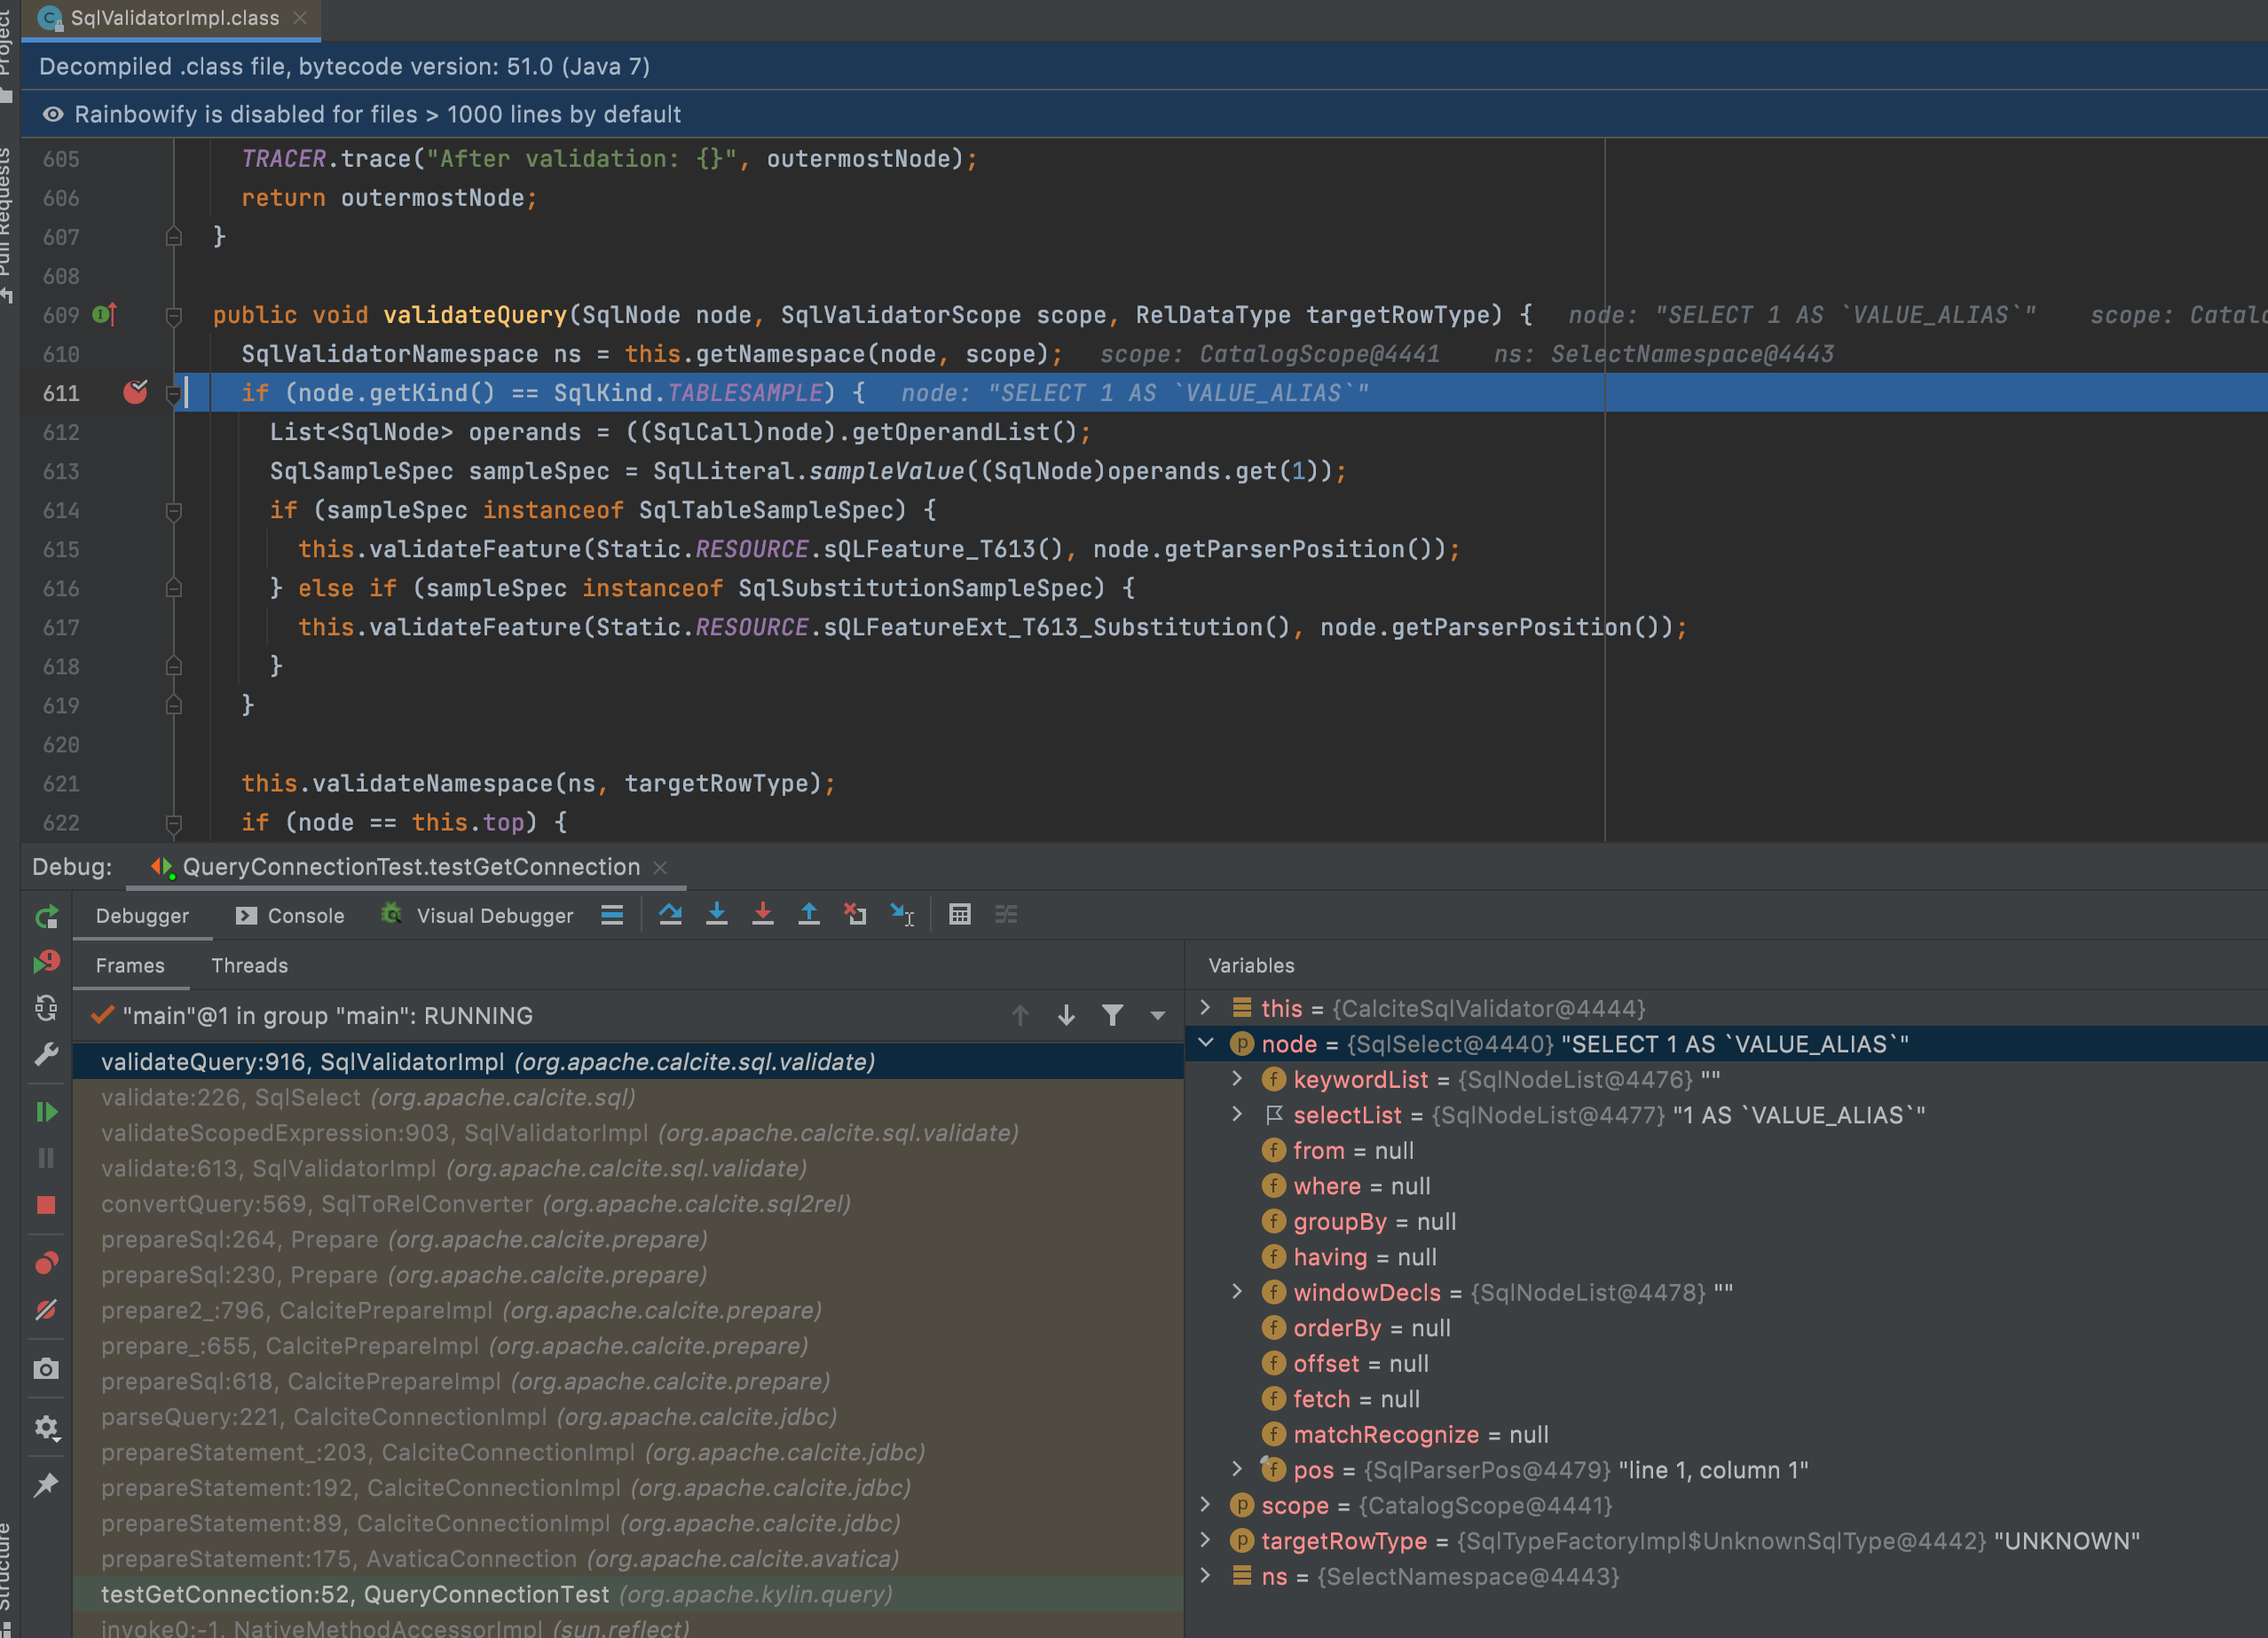Click the Variables panel header
Image resolution: width=2268 pixels, height=1638 pixels.
(1251, 966)
